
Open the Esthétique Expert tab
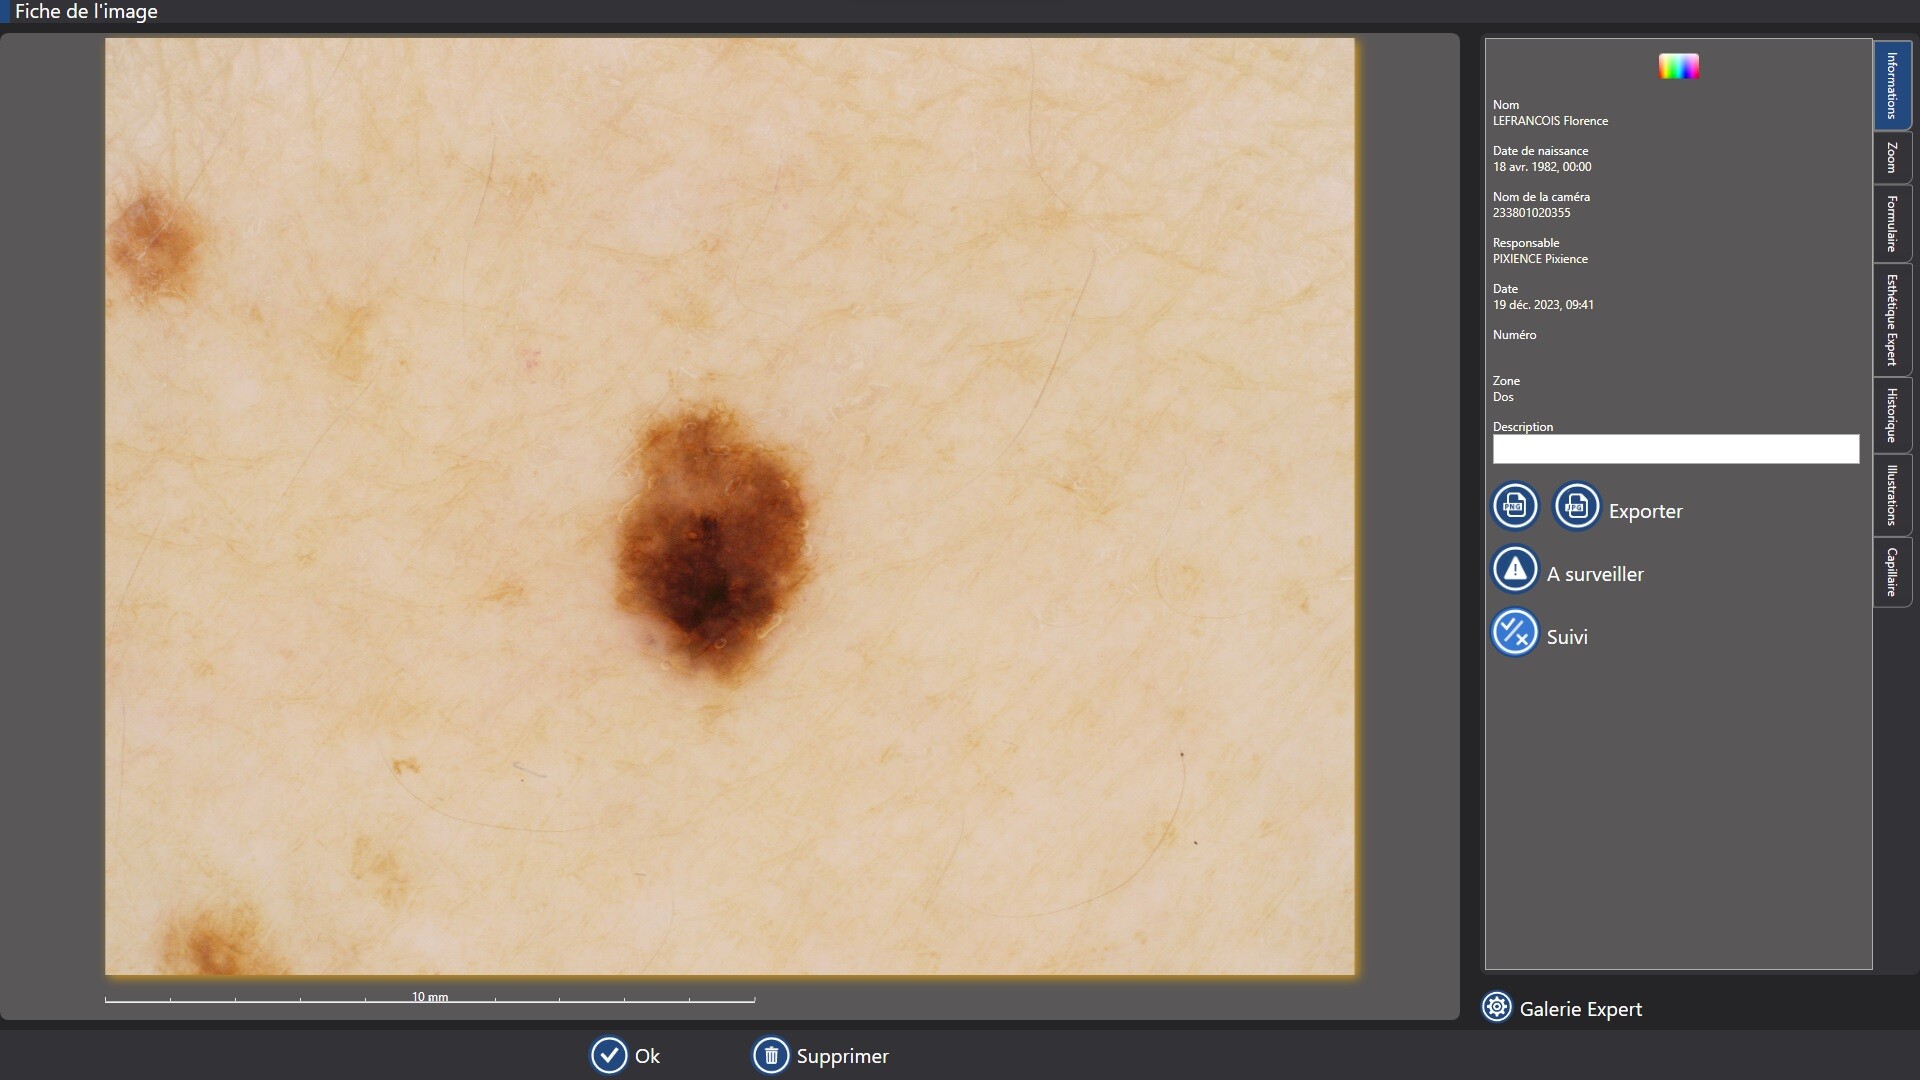coord(1892,320)
